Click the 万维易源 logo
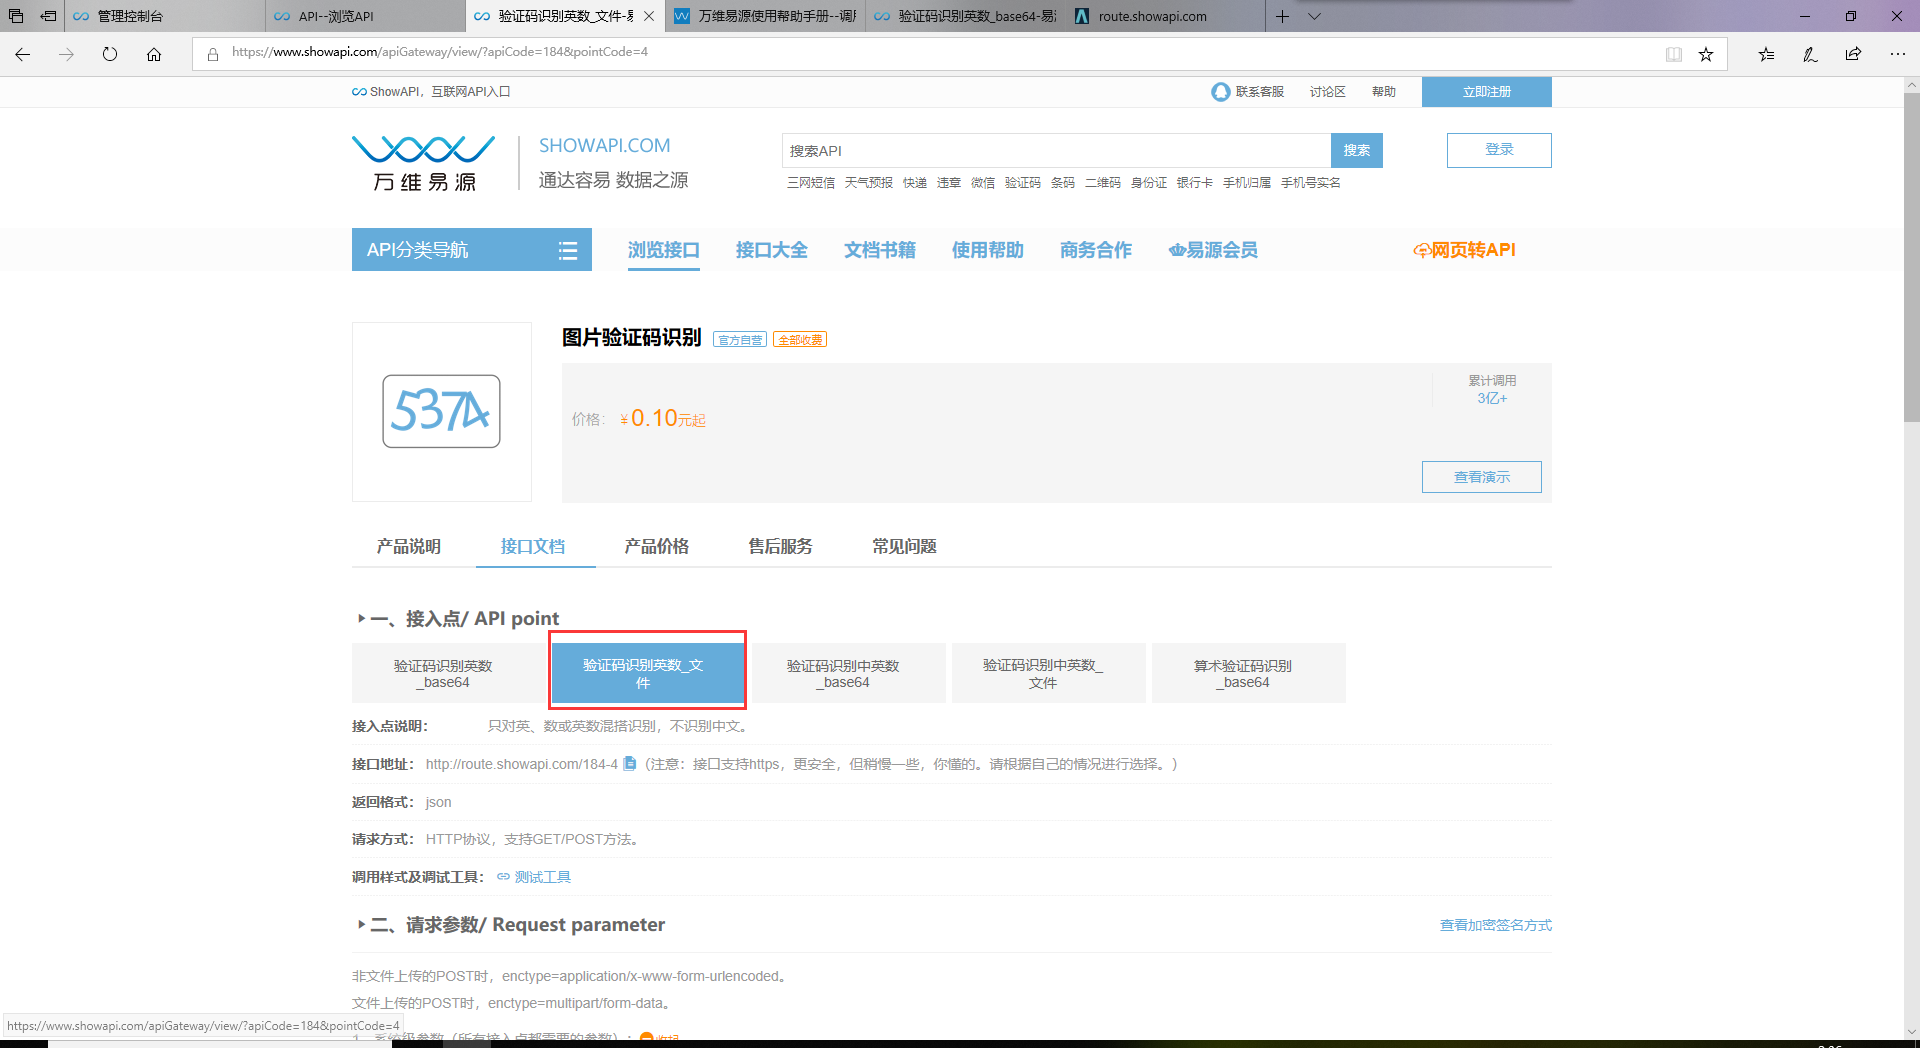Image resolution: width=1920 pixels, height=1048 pixels. pyautogui.click(x=424, y=162)
